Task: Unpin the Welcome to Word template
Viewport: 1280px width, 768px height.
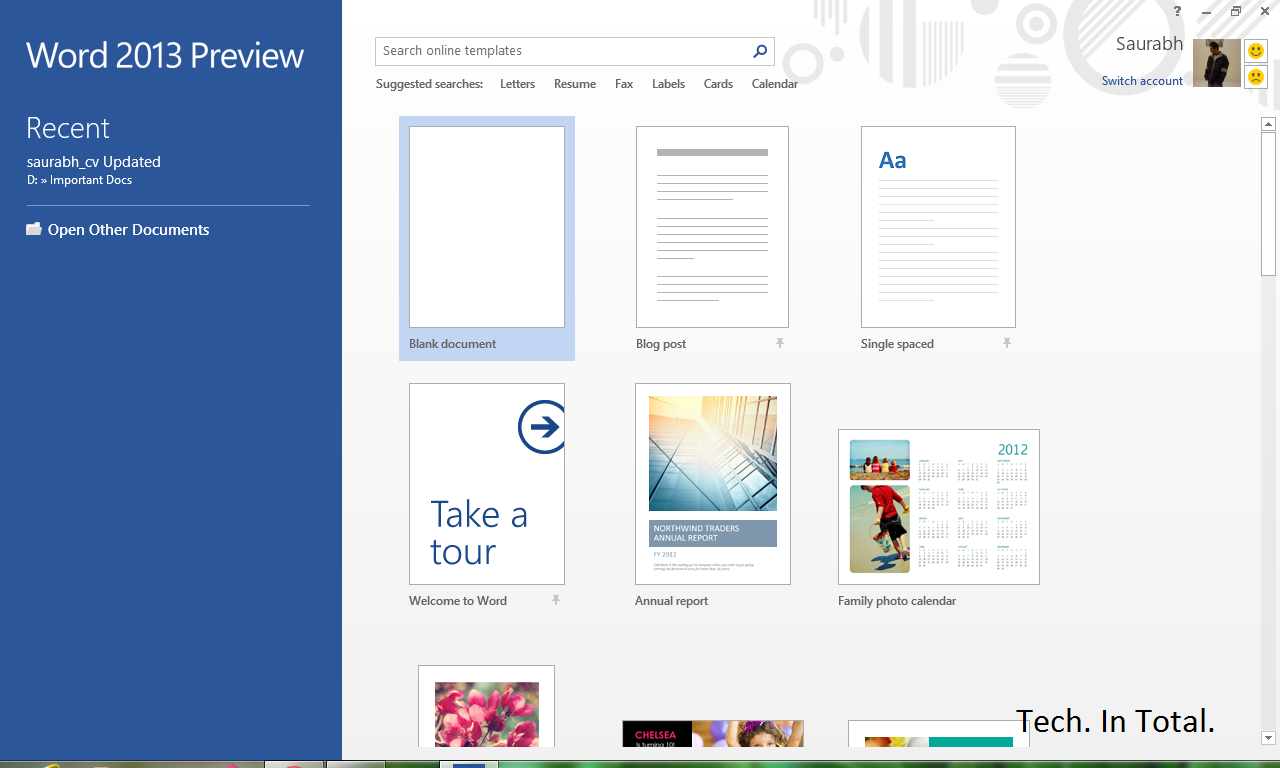Action: point(556,599)
